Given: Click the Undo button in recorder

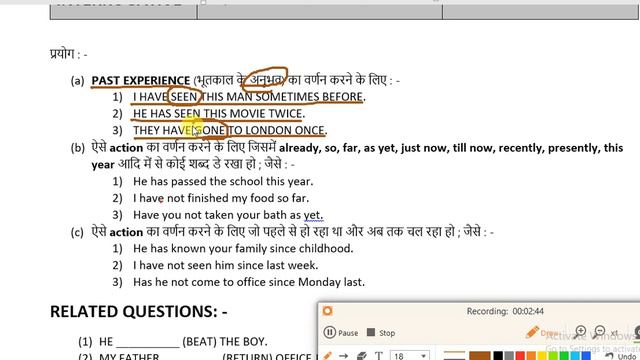Looking at the screenshot, I should pyautogui.click(x=620, y=356).
